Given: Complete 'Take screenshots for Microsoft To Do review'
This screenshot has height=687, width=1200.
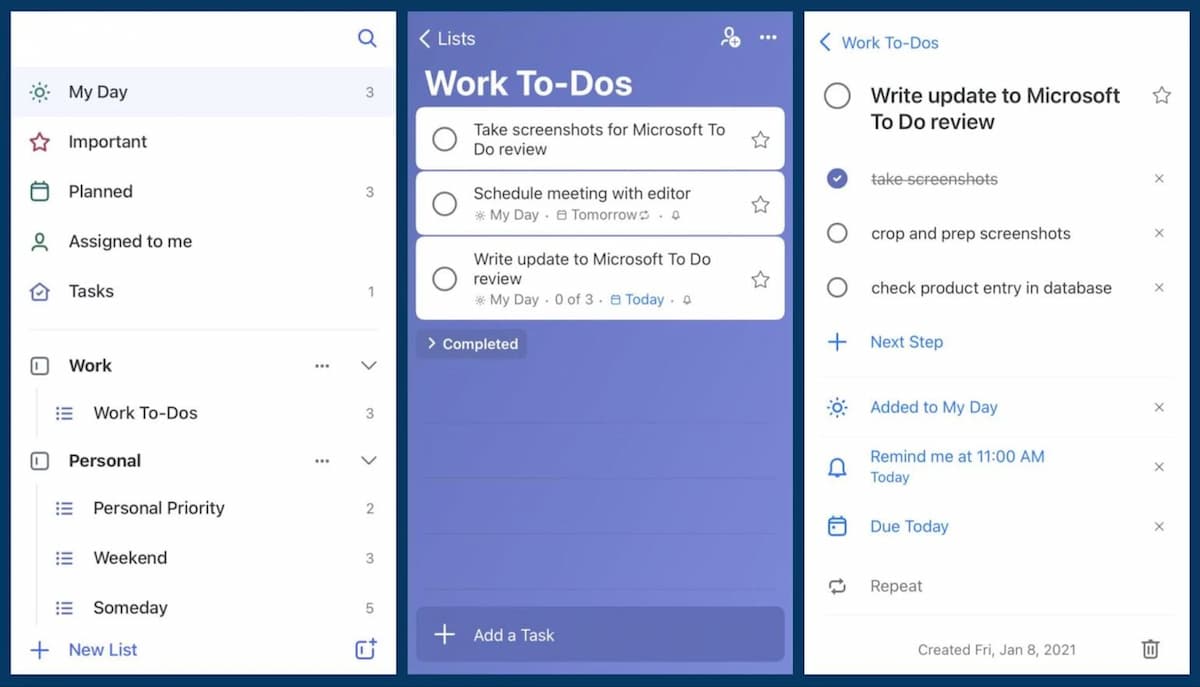Looking at the screenshot, I should tap(444, 139).
